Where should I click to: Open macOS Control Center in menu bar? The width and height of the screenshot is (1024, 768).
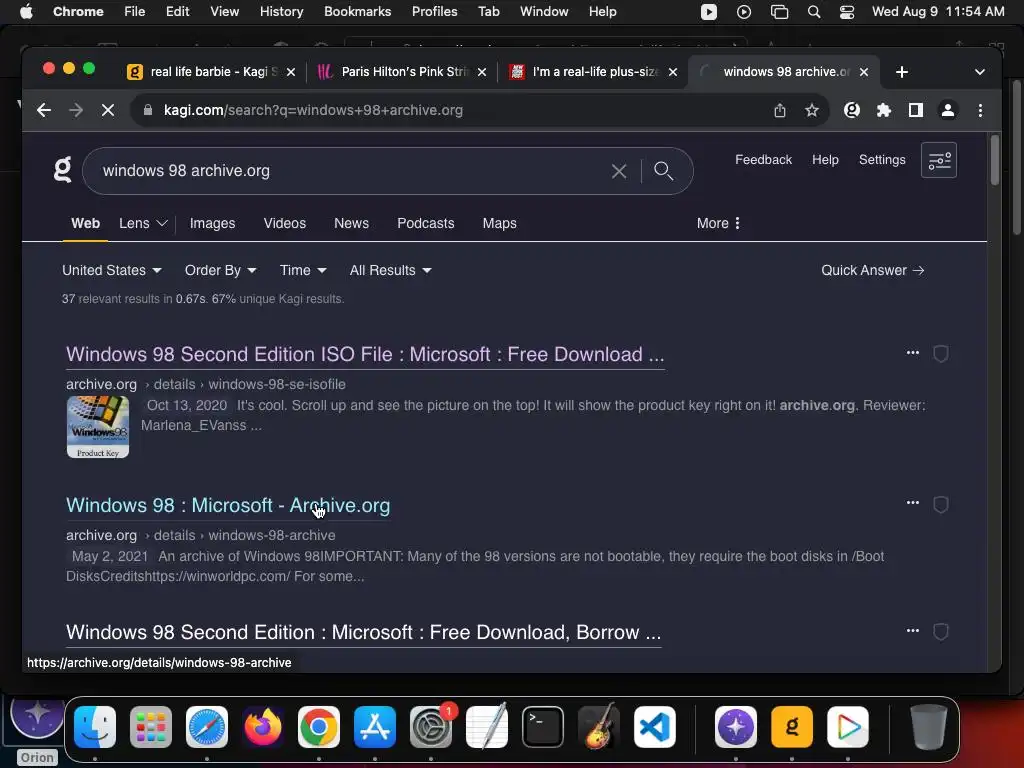coord(846,12)
